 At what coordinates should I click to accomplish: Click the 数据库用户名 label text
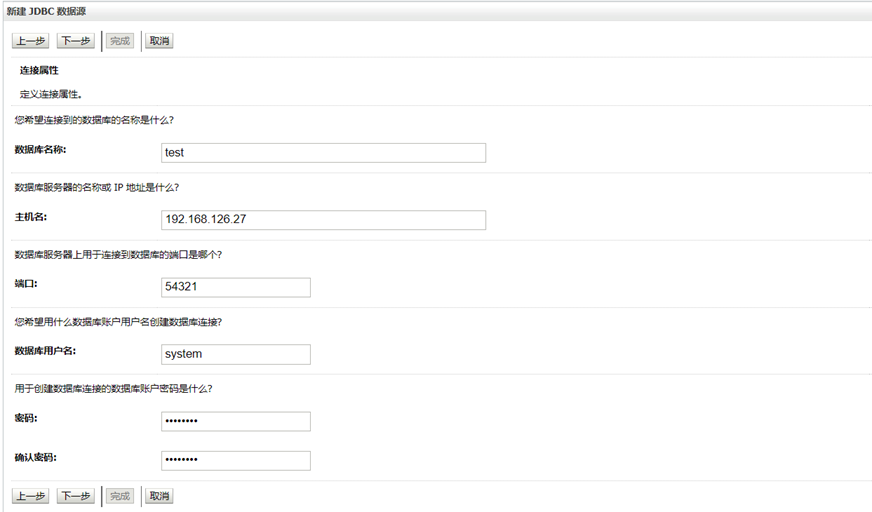coord(45,351)
